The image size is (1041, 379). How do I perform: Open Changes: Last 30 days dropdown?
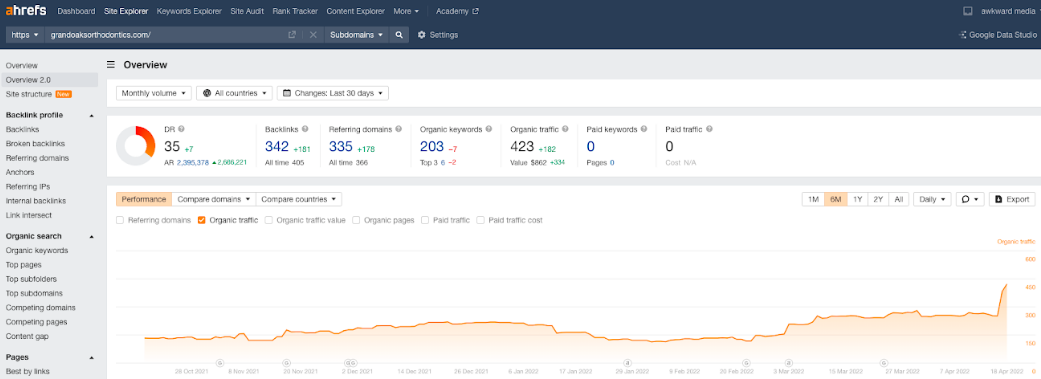tap(333, 93)
